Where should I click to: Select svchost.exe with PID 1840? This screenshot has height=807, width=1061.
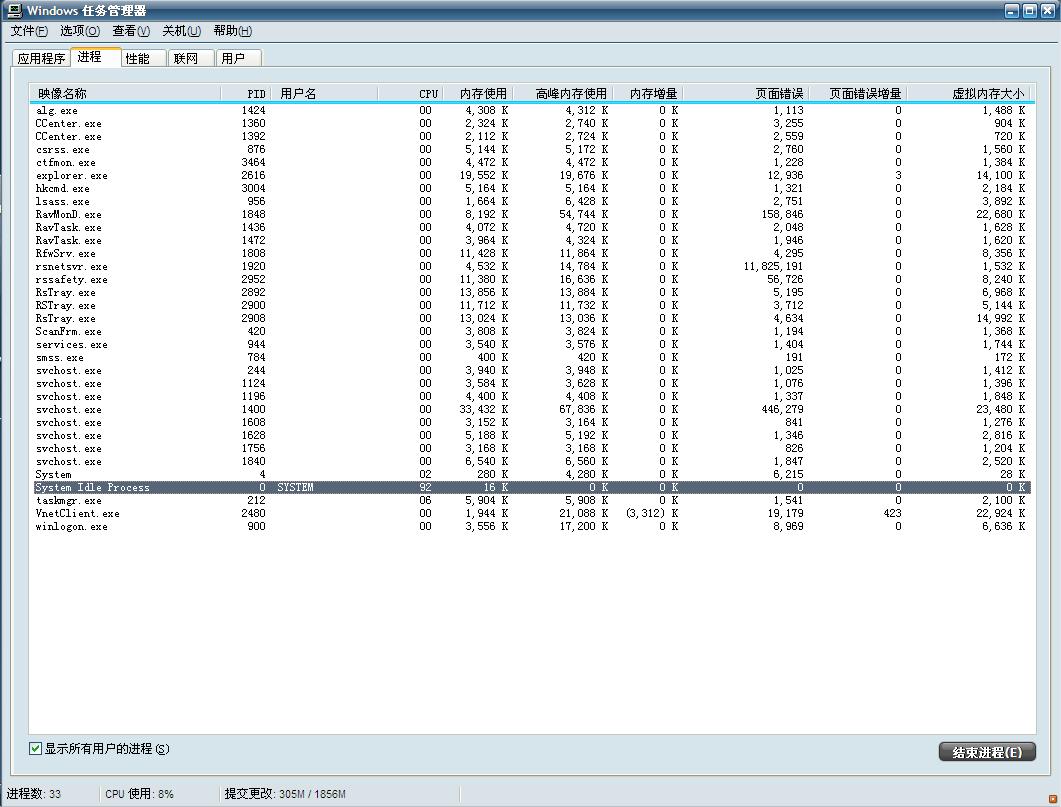click(531, 461)
